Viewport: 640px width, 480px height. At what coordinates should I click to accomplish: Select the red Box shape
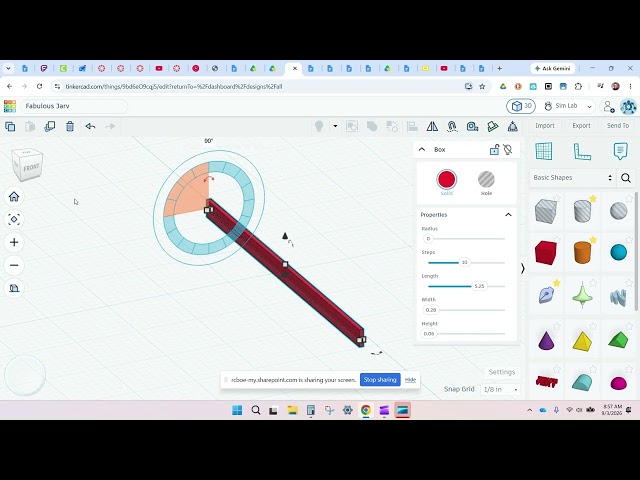[x=546, y=253]
